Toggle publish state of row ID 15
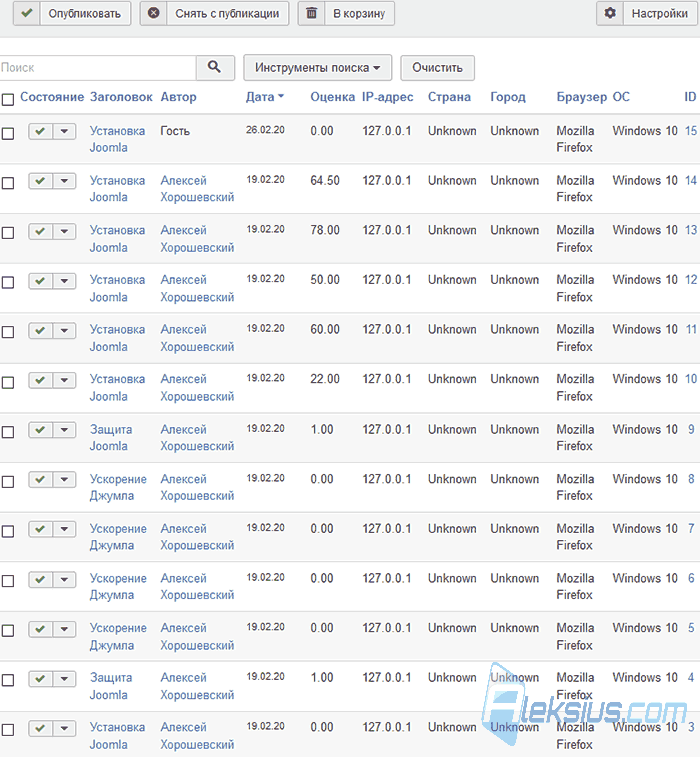The width and height of the screenshot is (700, 757). pyautogui.click(x=41, y=131)
